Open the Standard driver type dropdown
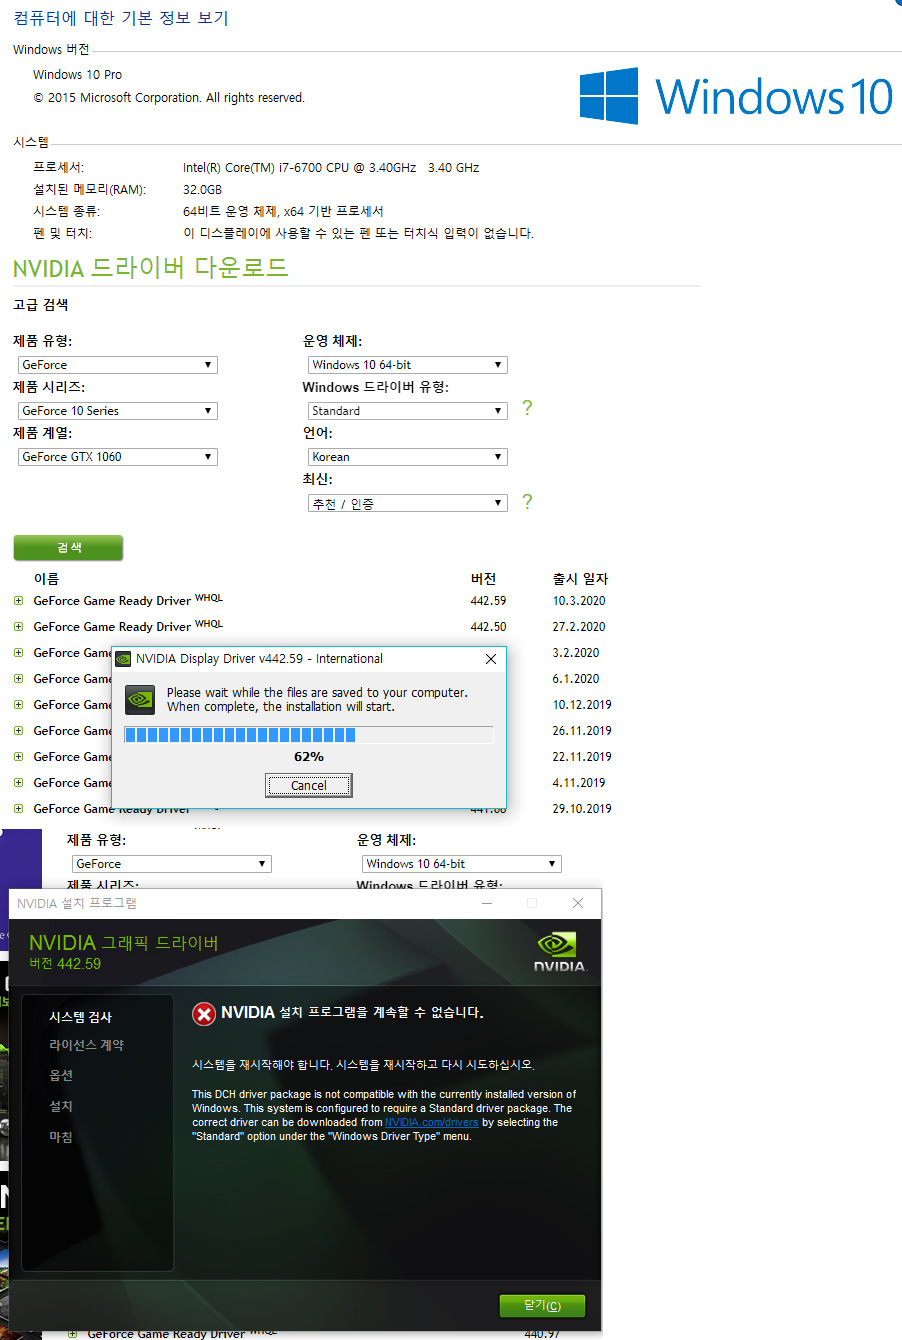Screen dimensions: 902x1340 point(407,410)
